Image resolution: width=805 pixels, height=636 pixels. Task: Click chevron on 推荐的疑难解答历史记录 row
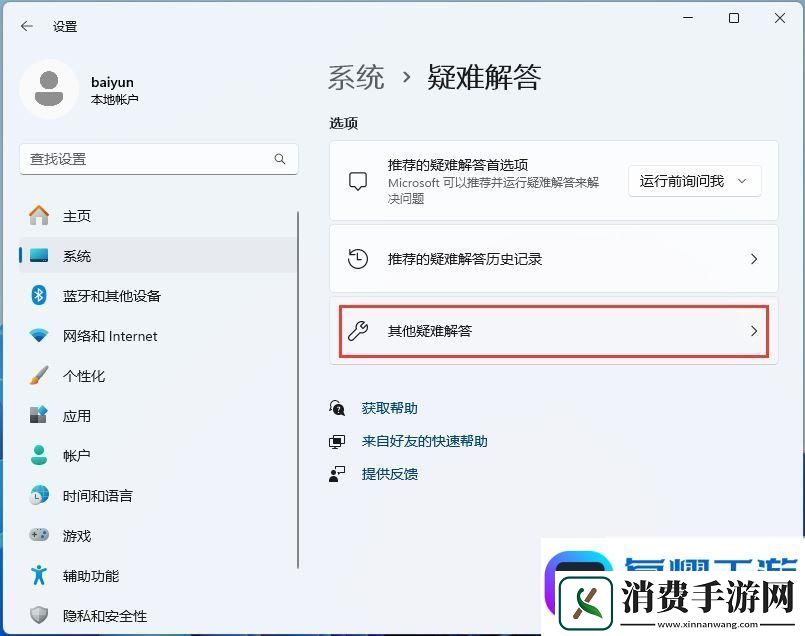(754, 259)
